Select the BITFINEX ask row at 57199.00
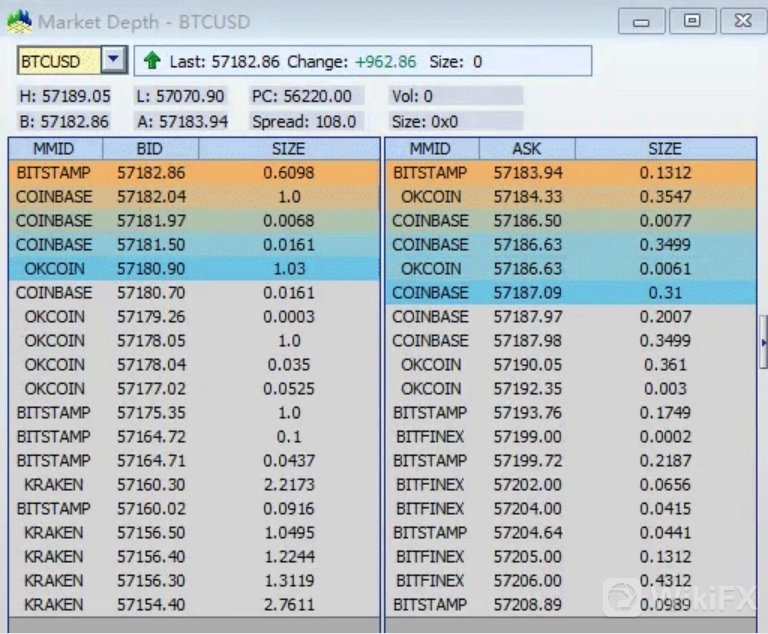This screenshot has width=768, height=634. [570, 437]
